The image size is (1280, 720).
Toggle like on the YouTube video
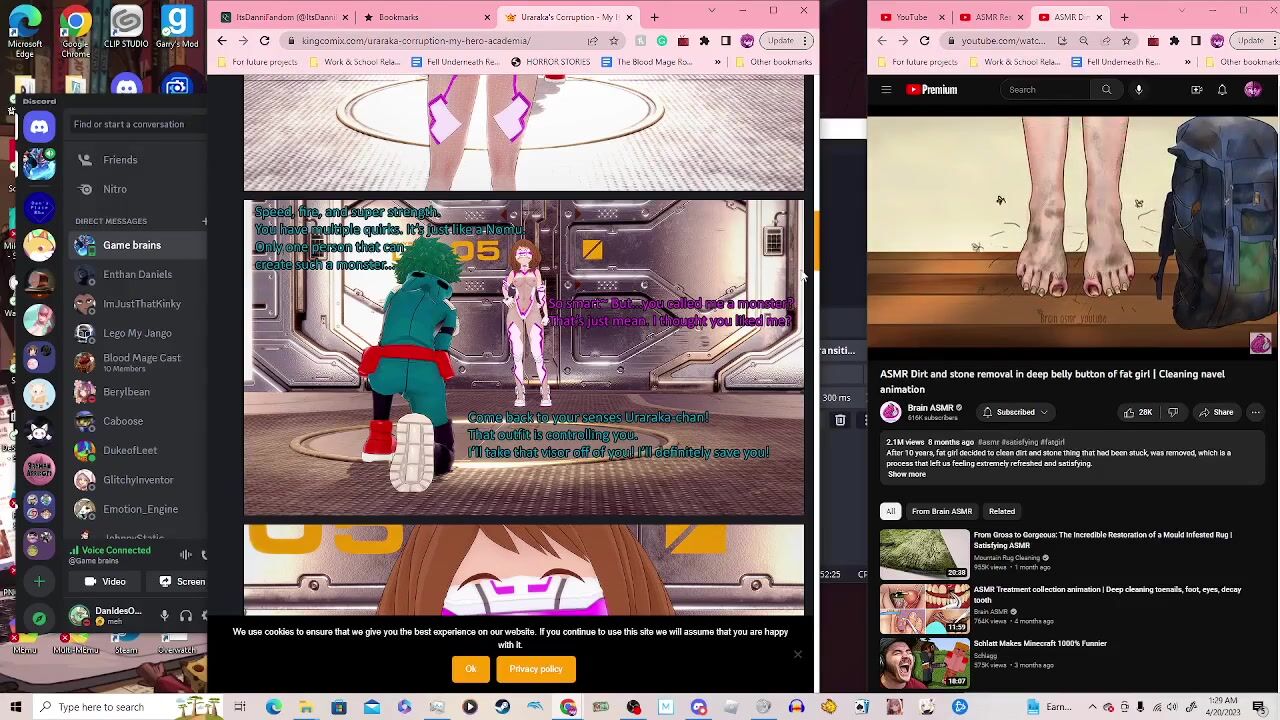tap(1137, 412)
